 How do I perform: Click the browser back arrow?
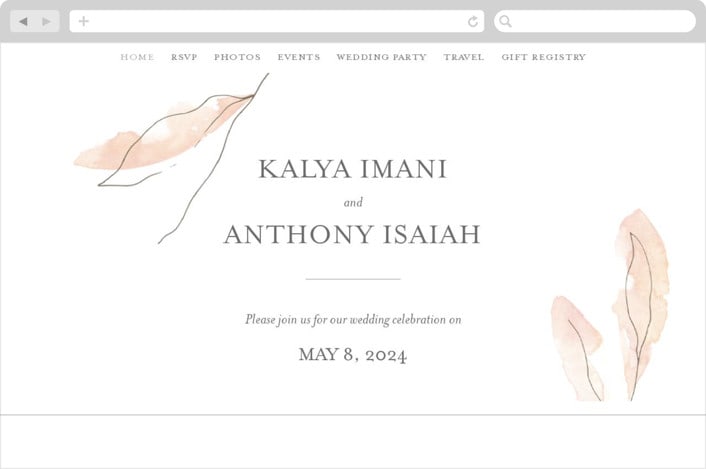point(23,21)
